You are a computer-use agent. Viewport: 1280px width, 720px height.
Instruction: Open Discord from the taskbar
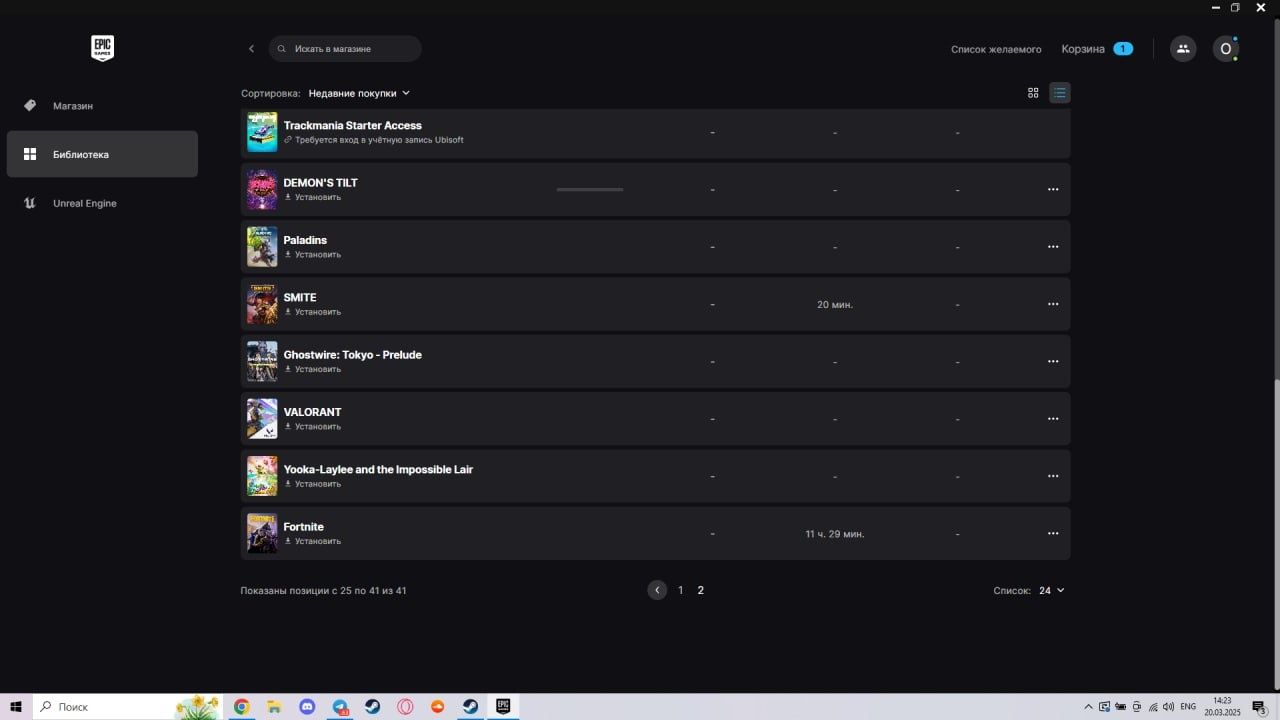307,707
